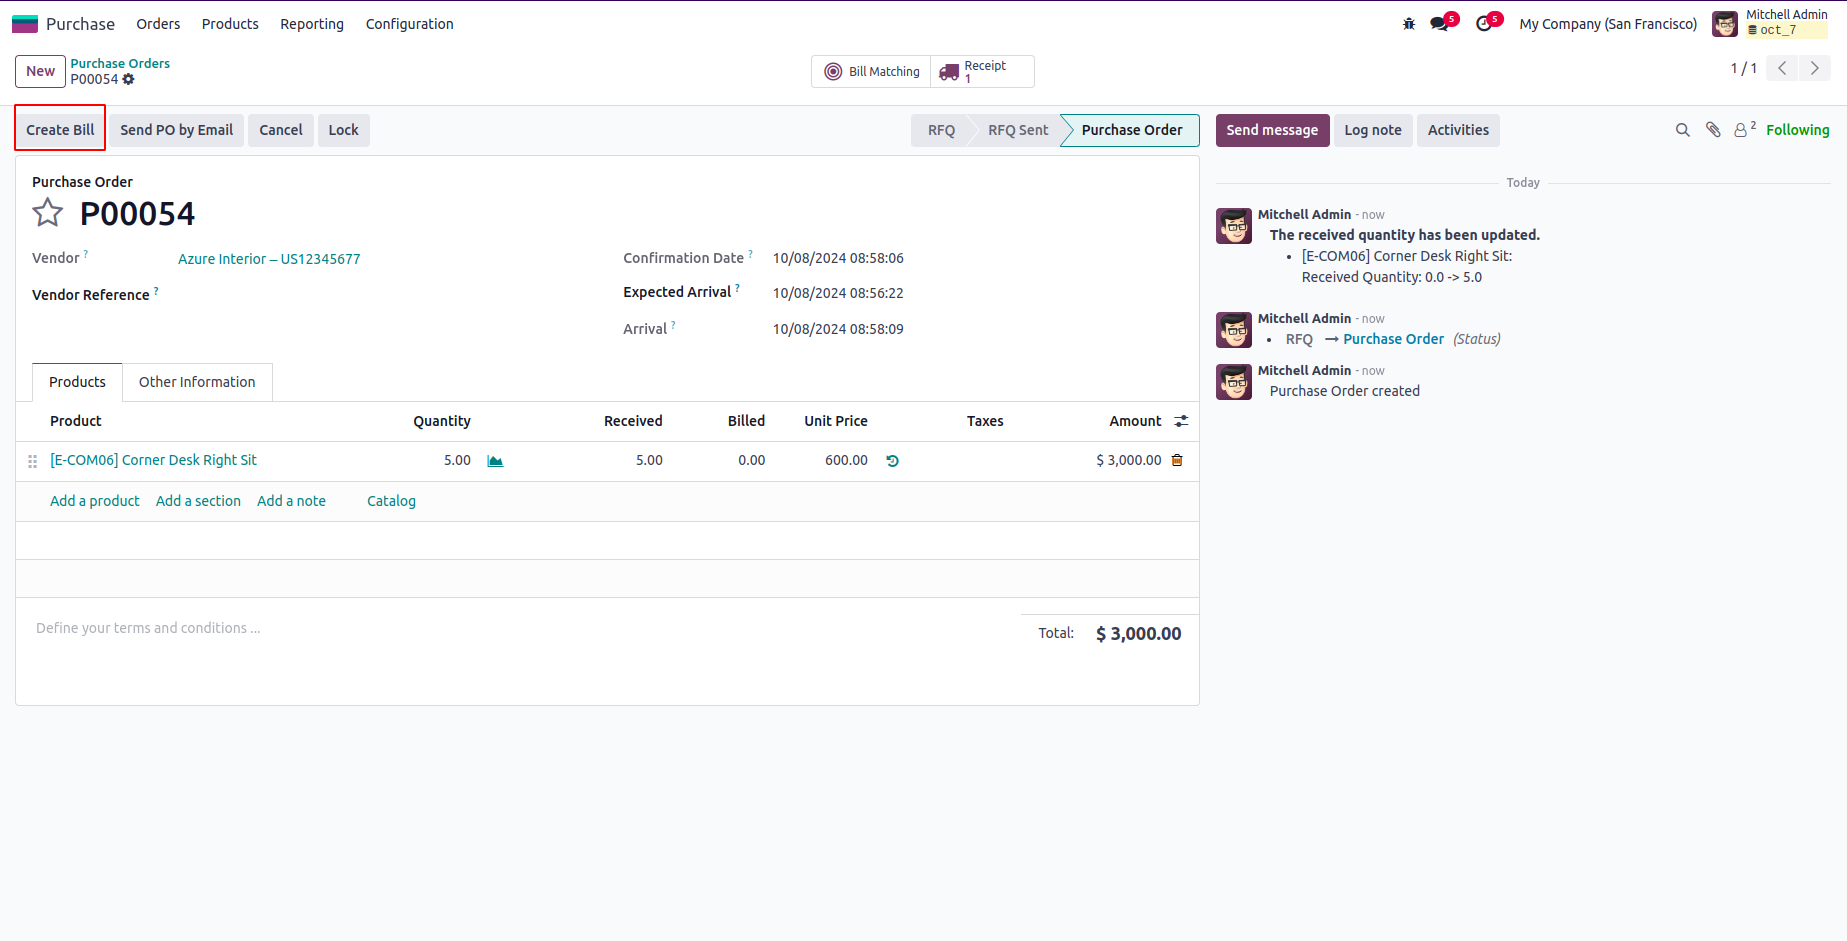Open Mitchell Admin user avatar menu
The height and width of the screenshot is (941, 1847).
pyautogui.click(x=1725, y=24)
